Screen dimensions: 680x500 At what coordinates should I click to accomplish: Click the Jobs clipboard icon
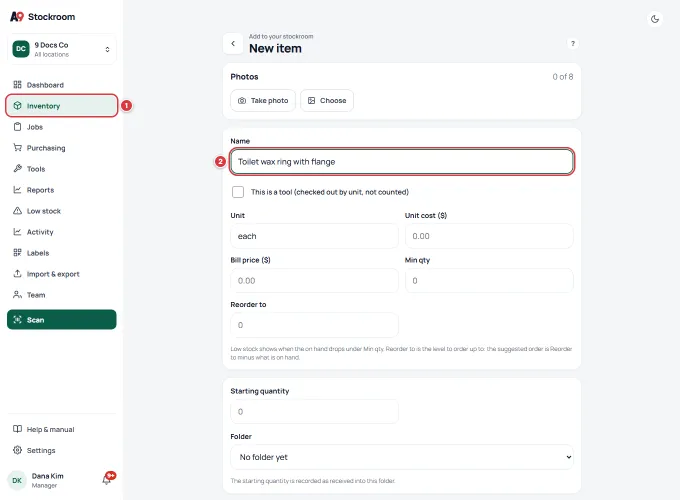(x=17, y=127)
